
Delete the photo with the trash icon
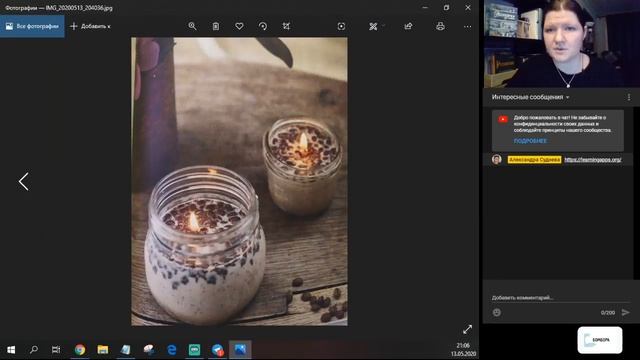pos(216,27)
